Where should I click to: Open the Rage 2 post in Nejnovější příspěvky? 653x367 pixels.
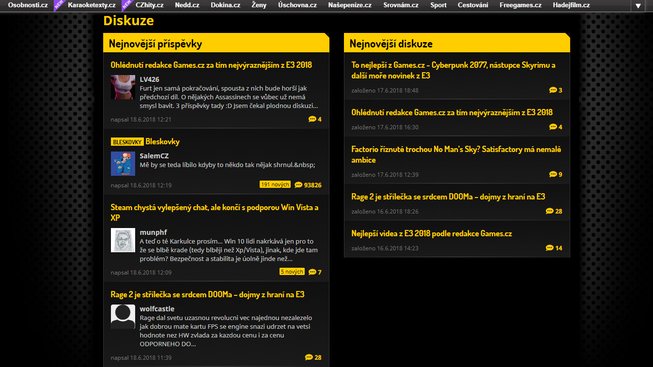pyautogui.click(x=207, y=295)
